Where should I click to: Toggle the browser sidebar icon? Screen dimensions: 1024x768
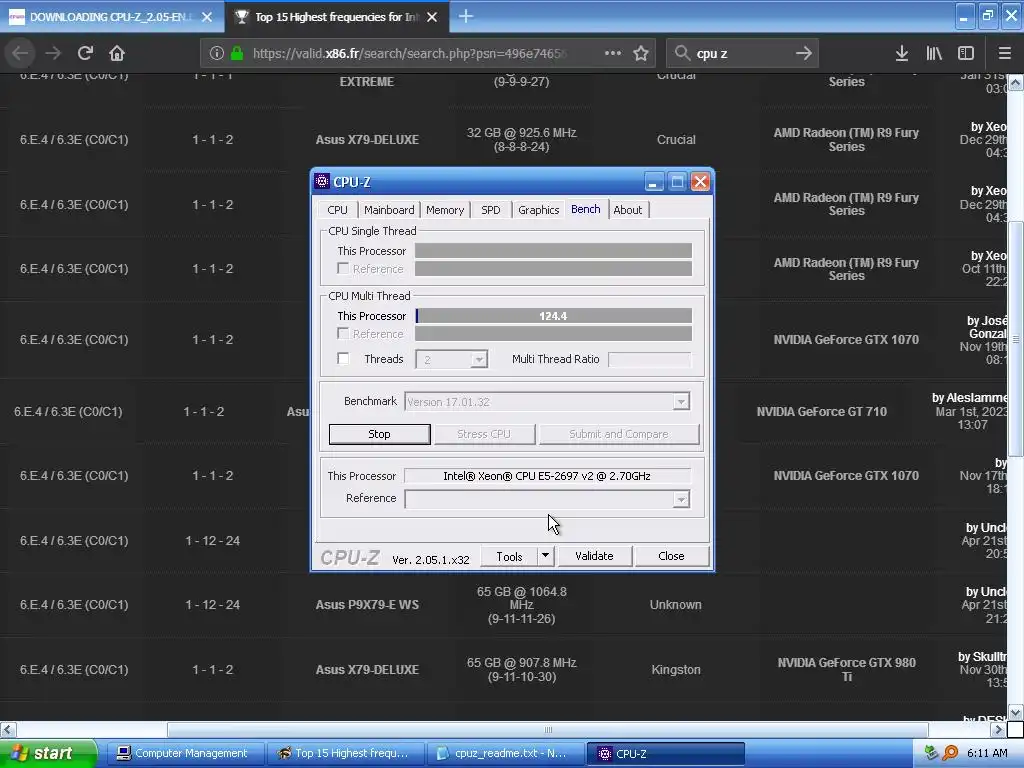[966, 53]
